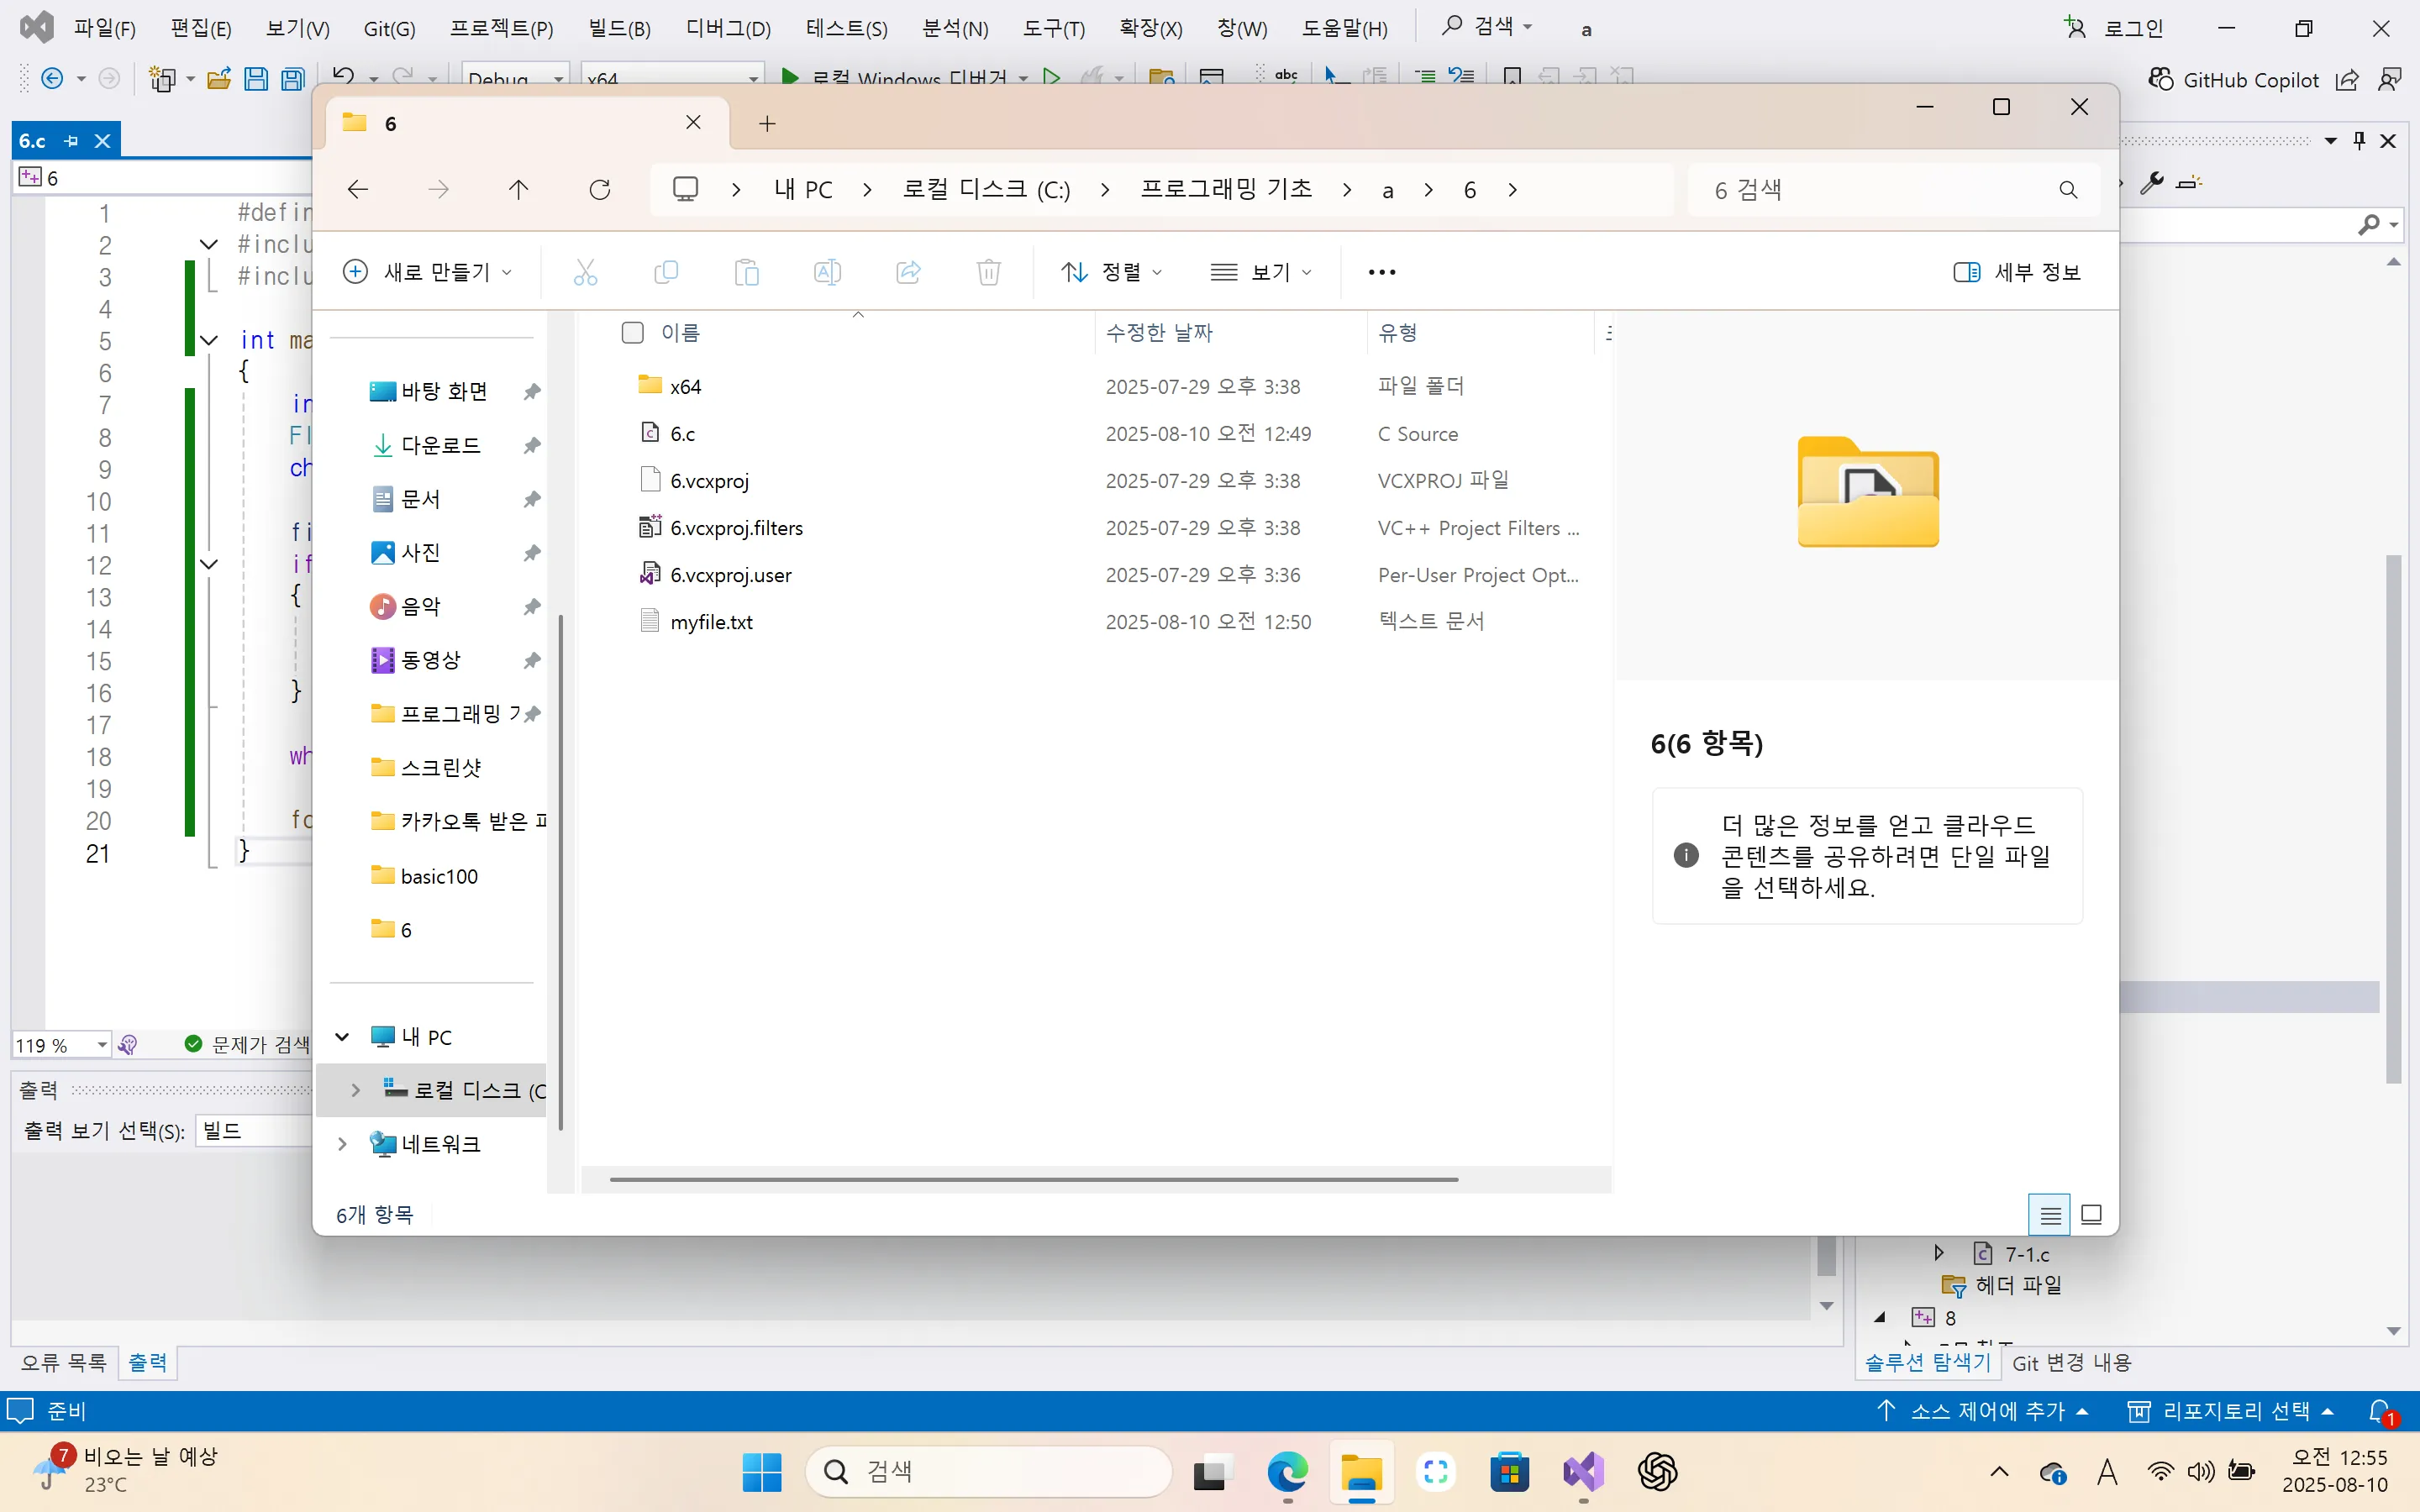The image size is (2420, 1512).
Task: Click Open File icon in Visual Studio toolbar
Action: point(219,78)
